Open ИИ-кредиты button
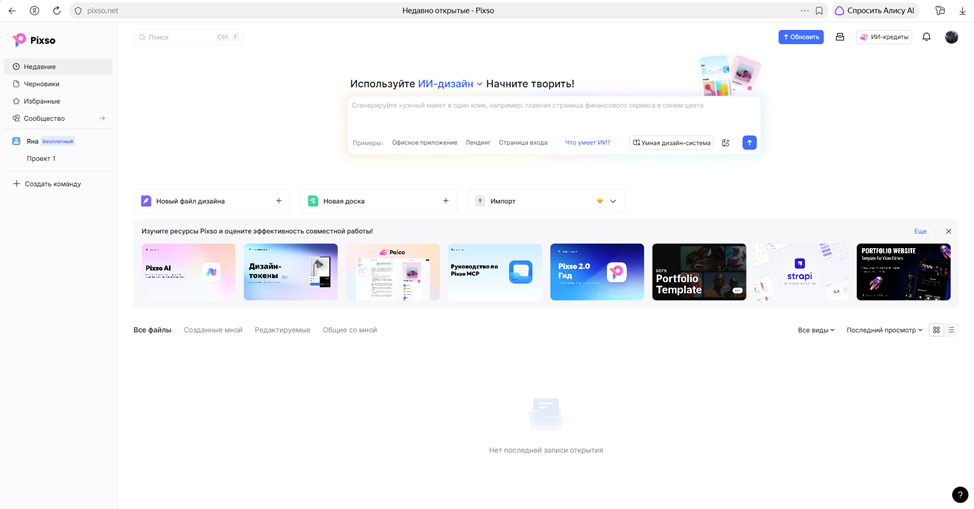The height and width of the screenshot is (509, 974). pyautogui.click(x=884, y=37)
